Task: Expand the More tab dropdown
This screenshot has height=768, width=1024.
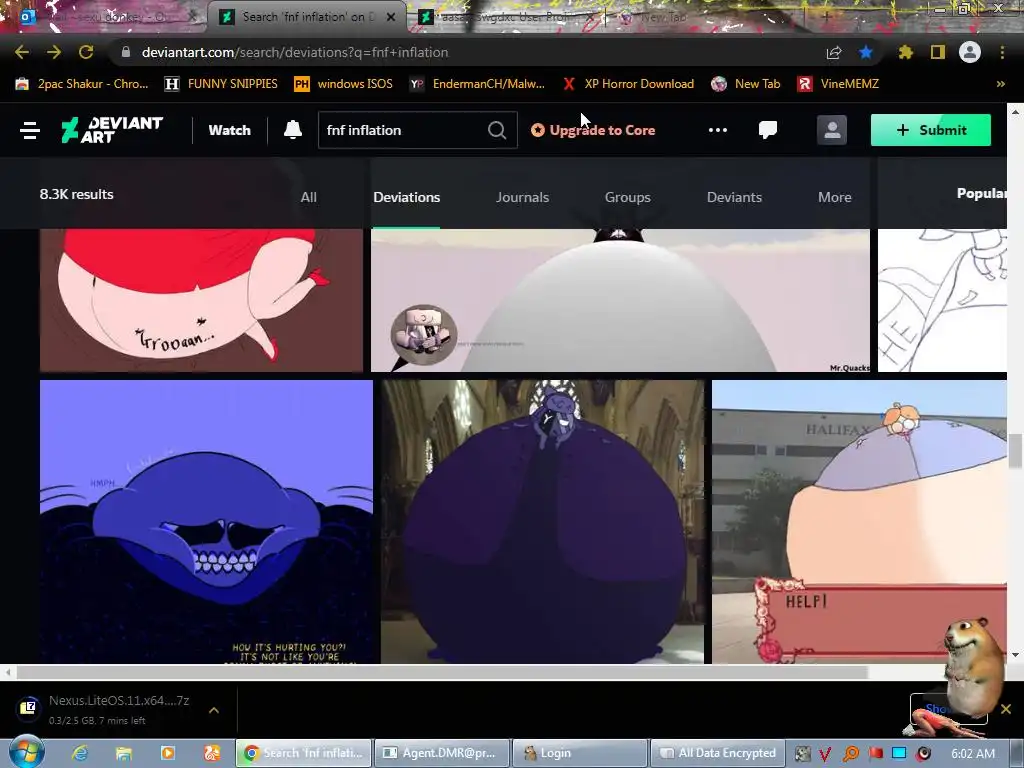Action: click(835, 197)
